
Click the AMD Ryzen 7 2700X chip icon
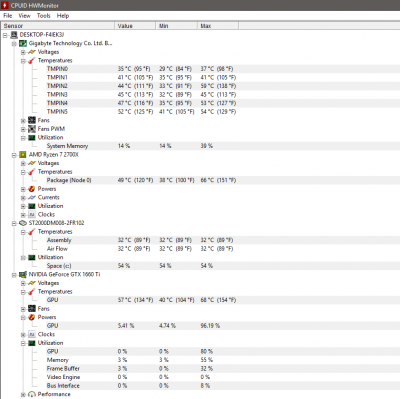[x=23, y=155]
